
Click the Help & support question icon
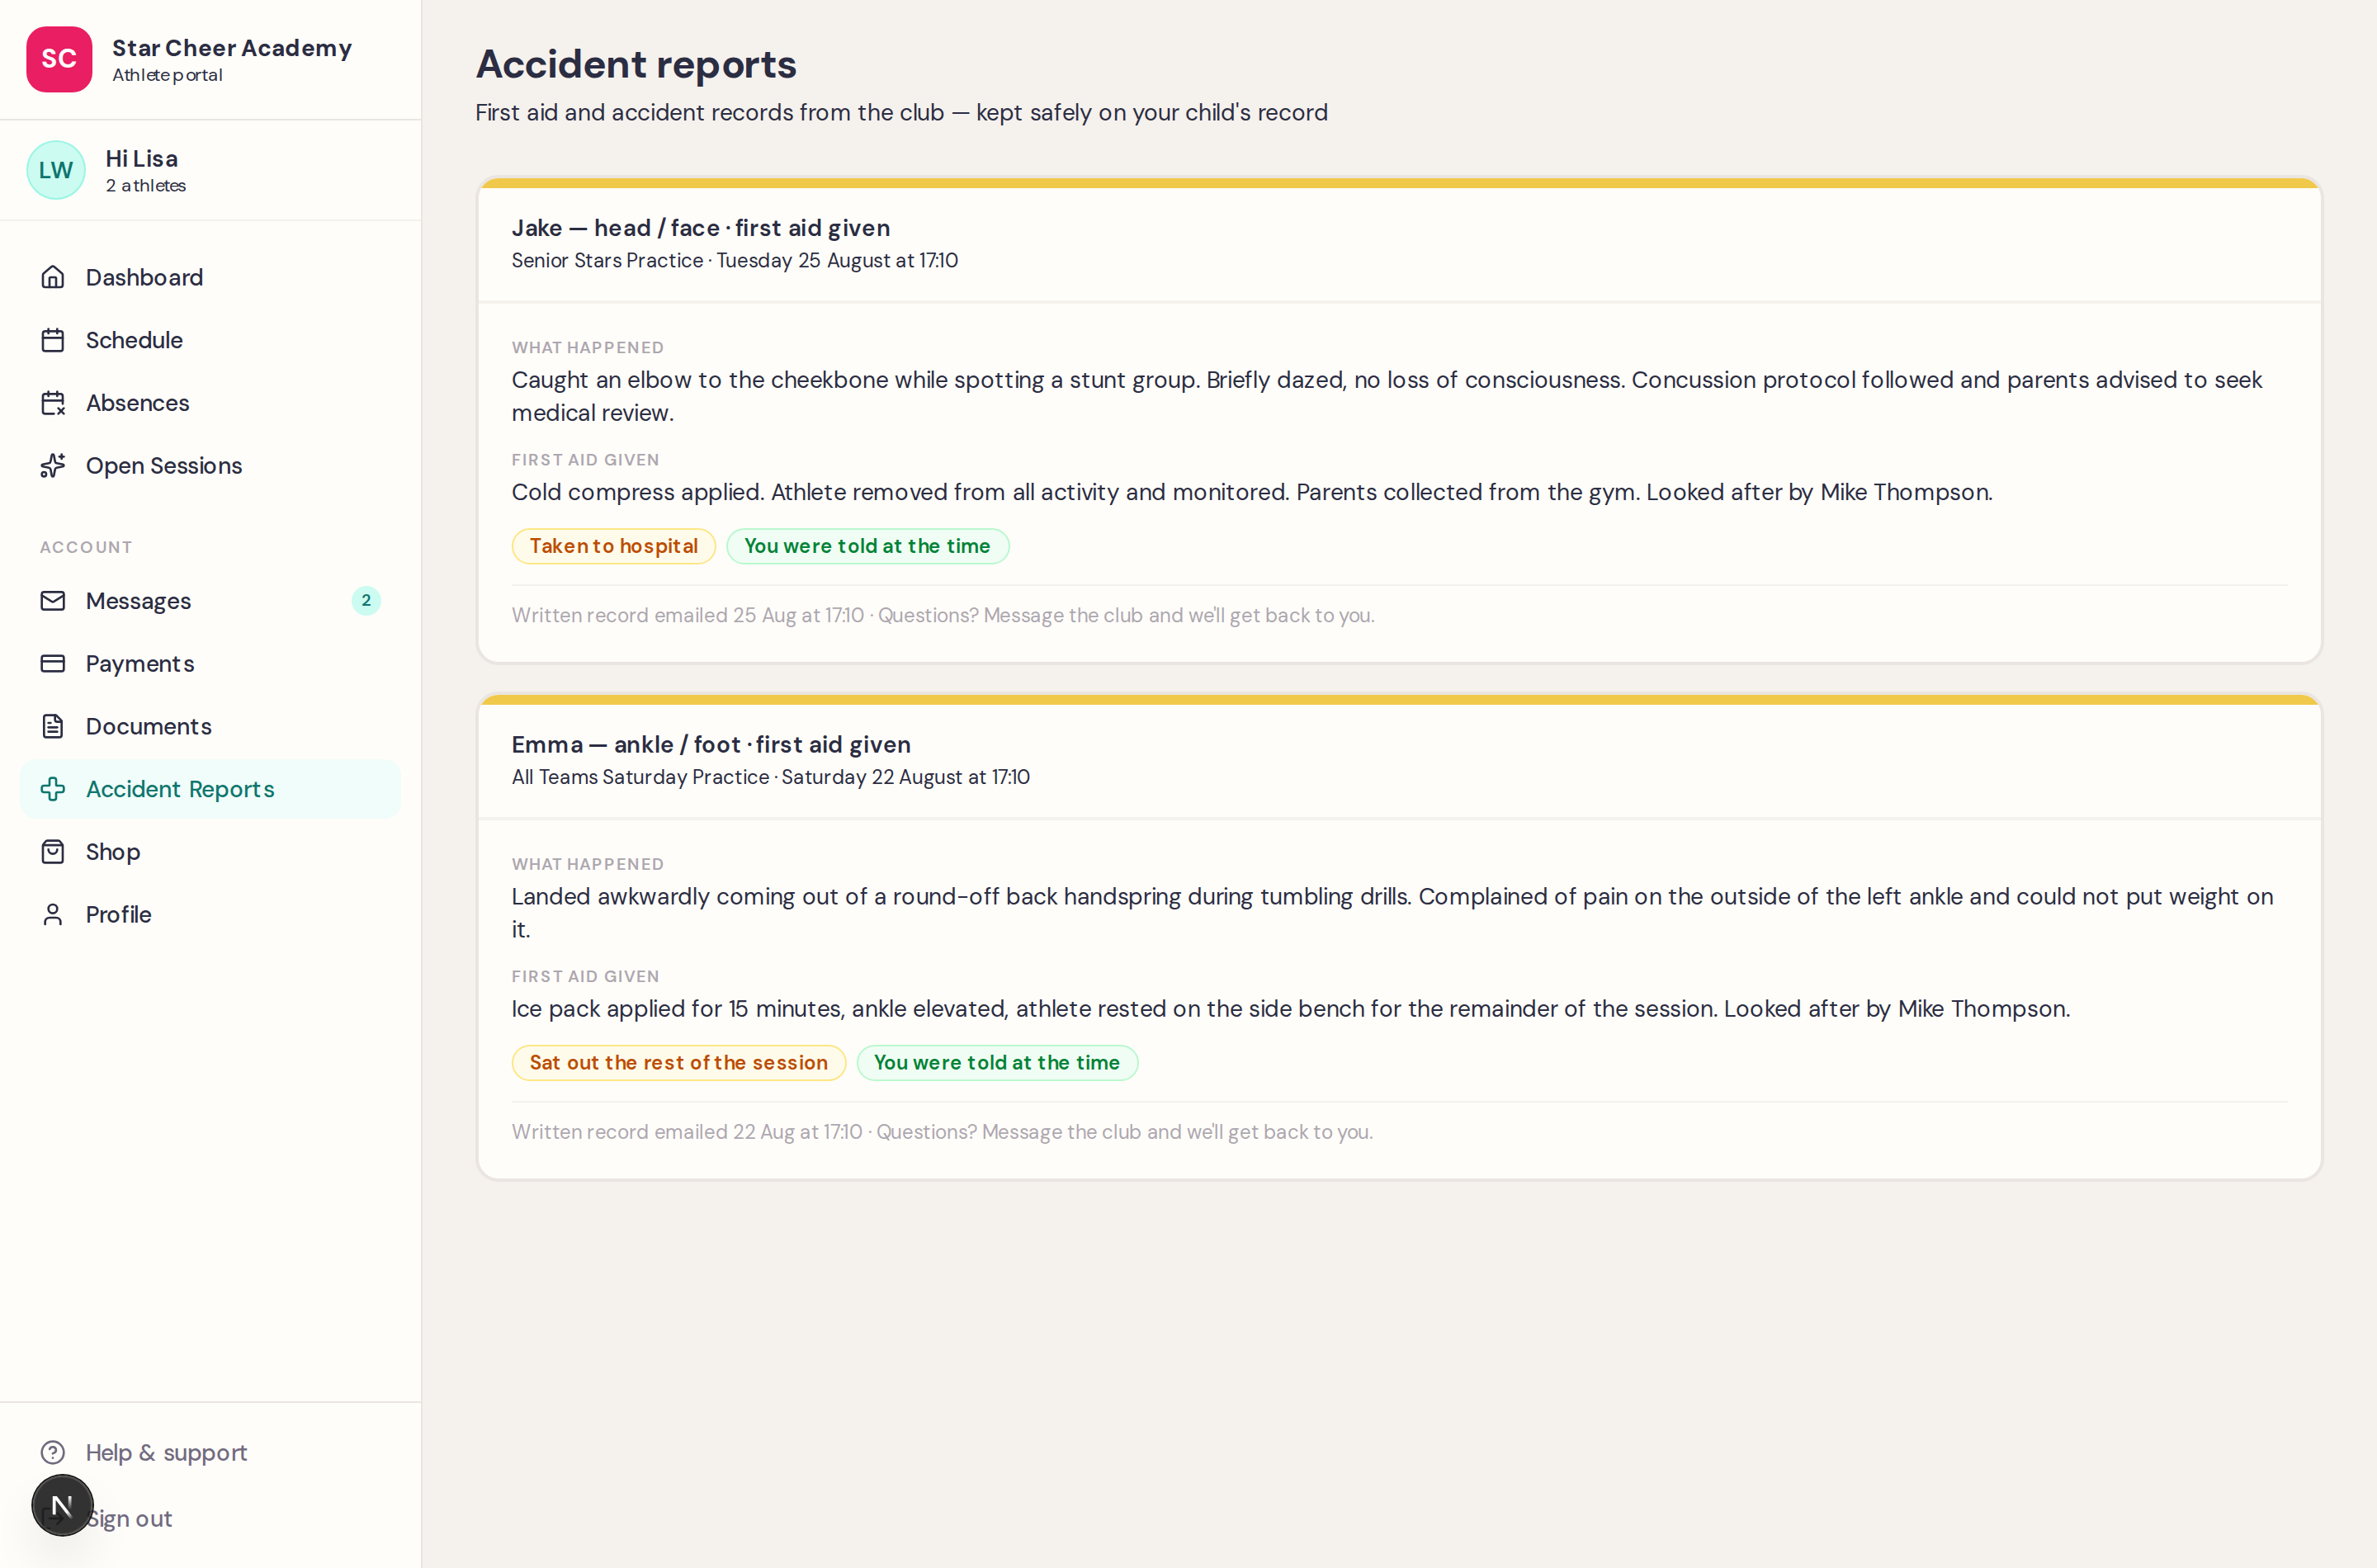point(53,1452)
